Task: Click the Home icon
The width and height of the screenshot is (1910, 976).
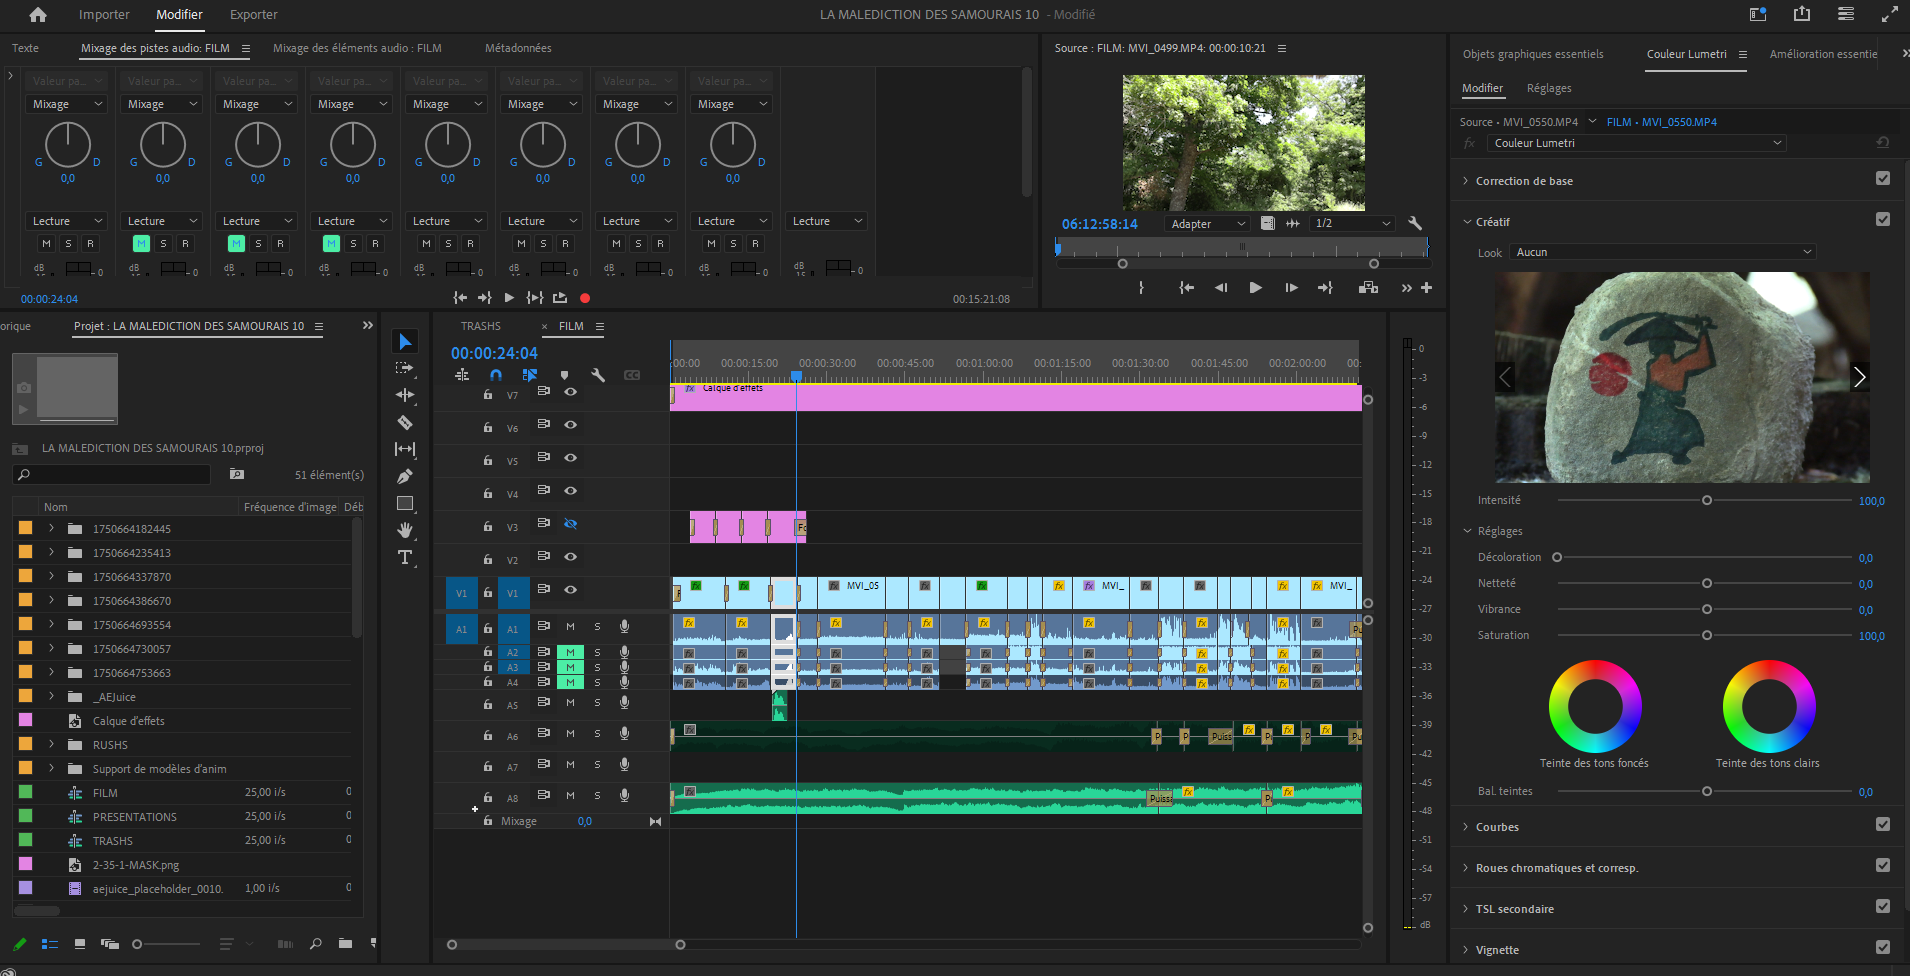Action: tap(38, 15)
